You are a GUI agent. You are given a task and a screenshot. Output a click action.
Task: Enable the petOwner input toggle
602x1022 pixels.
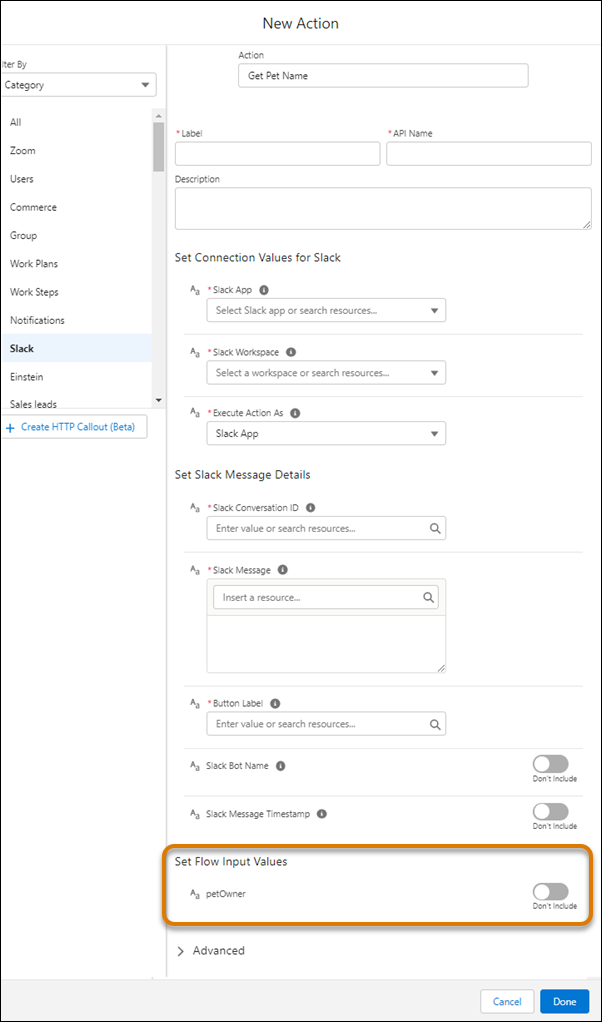(x=551, y=892)
